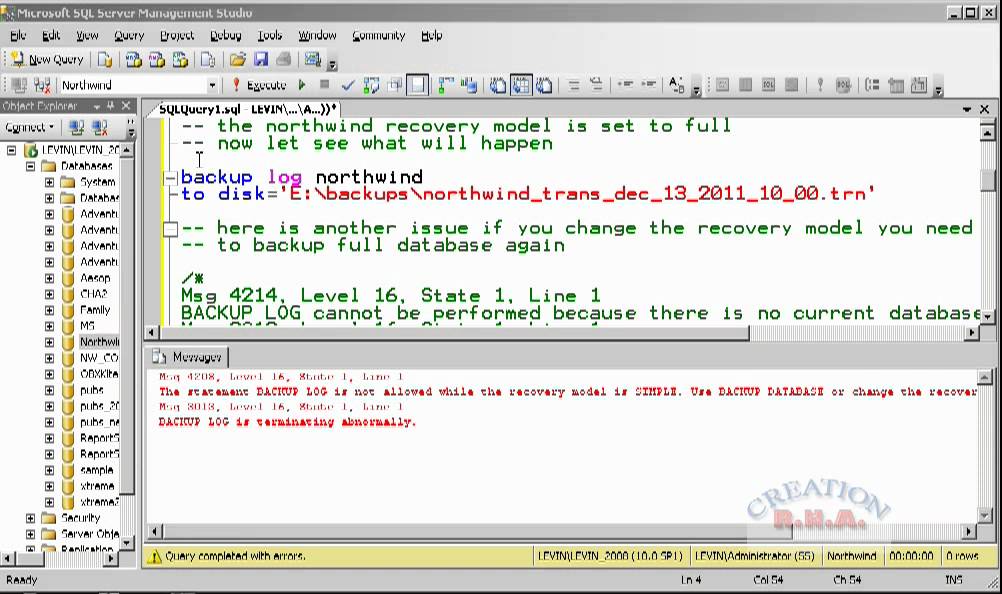Click the Decrease Indent icon
The width and height of the screenshot is (1002, 594).
[625, 84]
